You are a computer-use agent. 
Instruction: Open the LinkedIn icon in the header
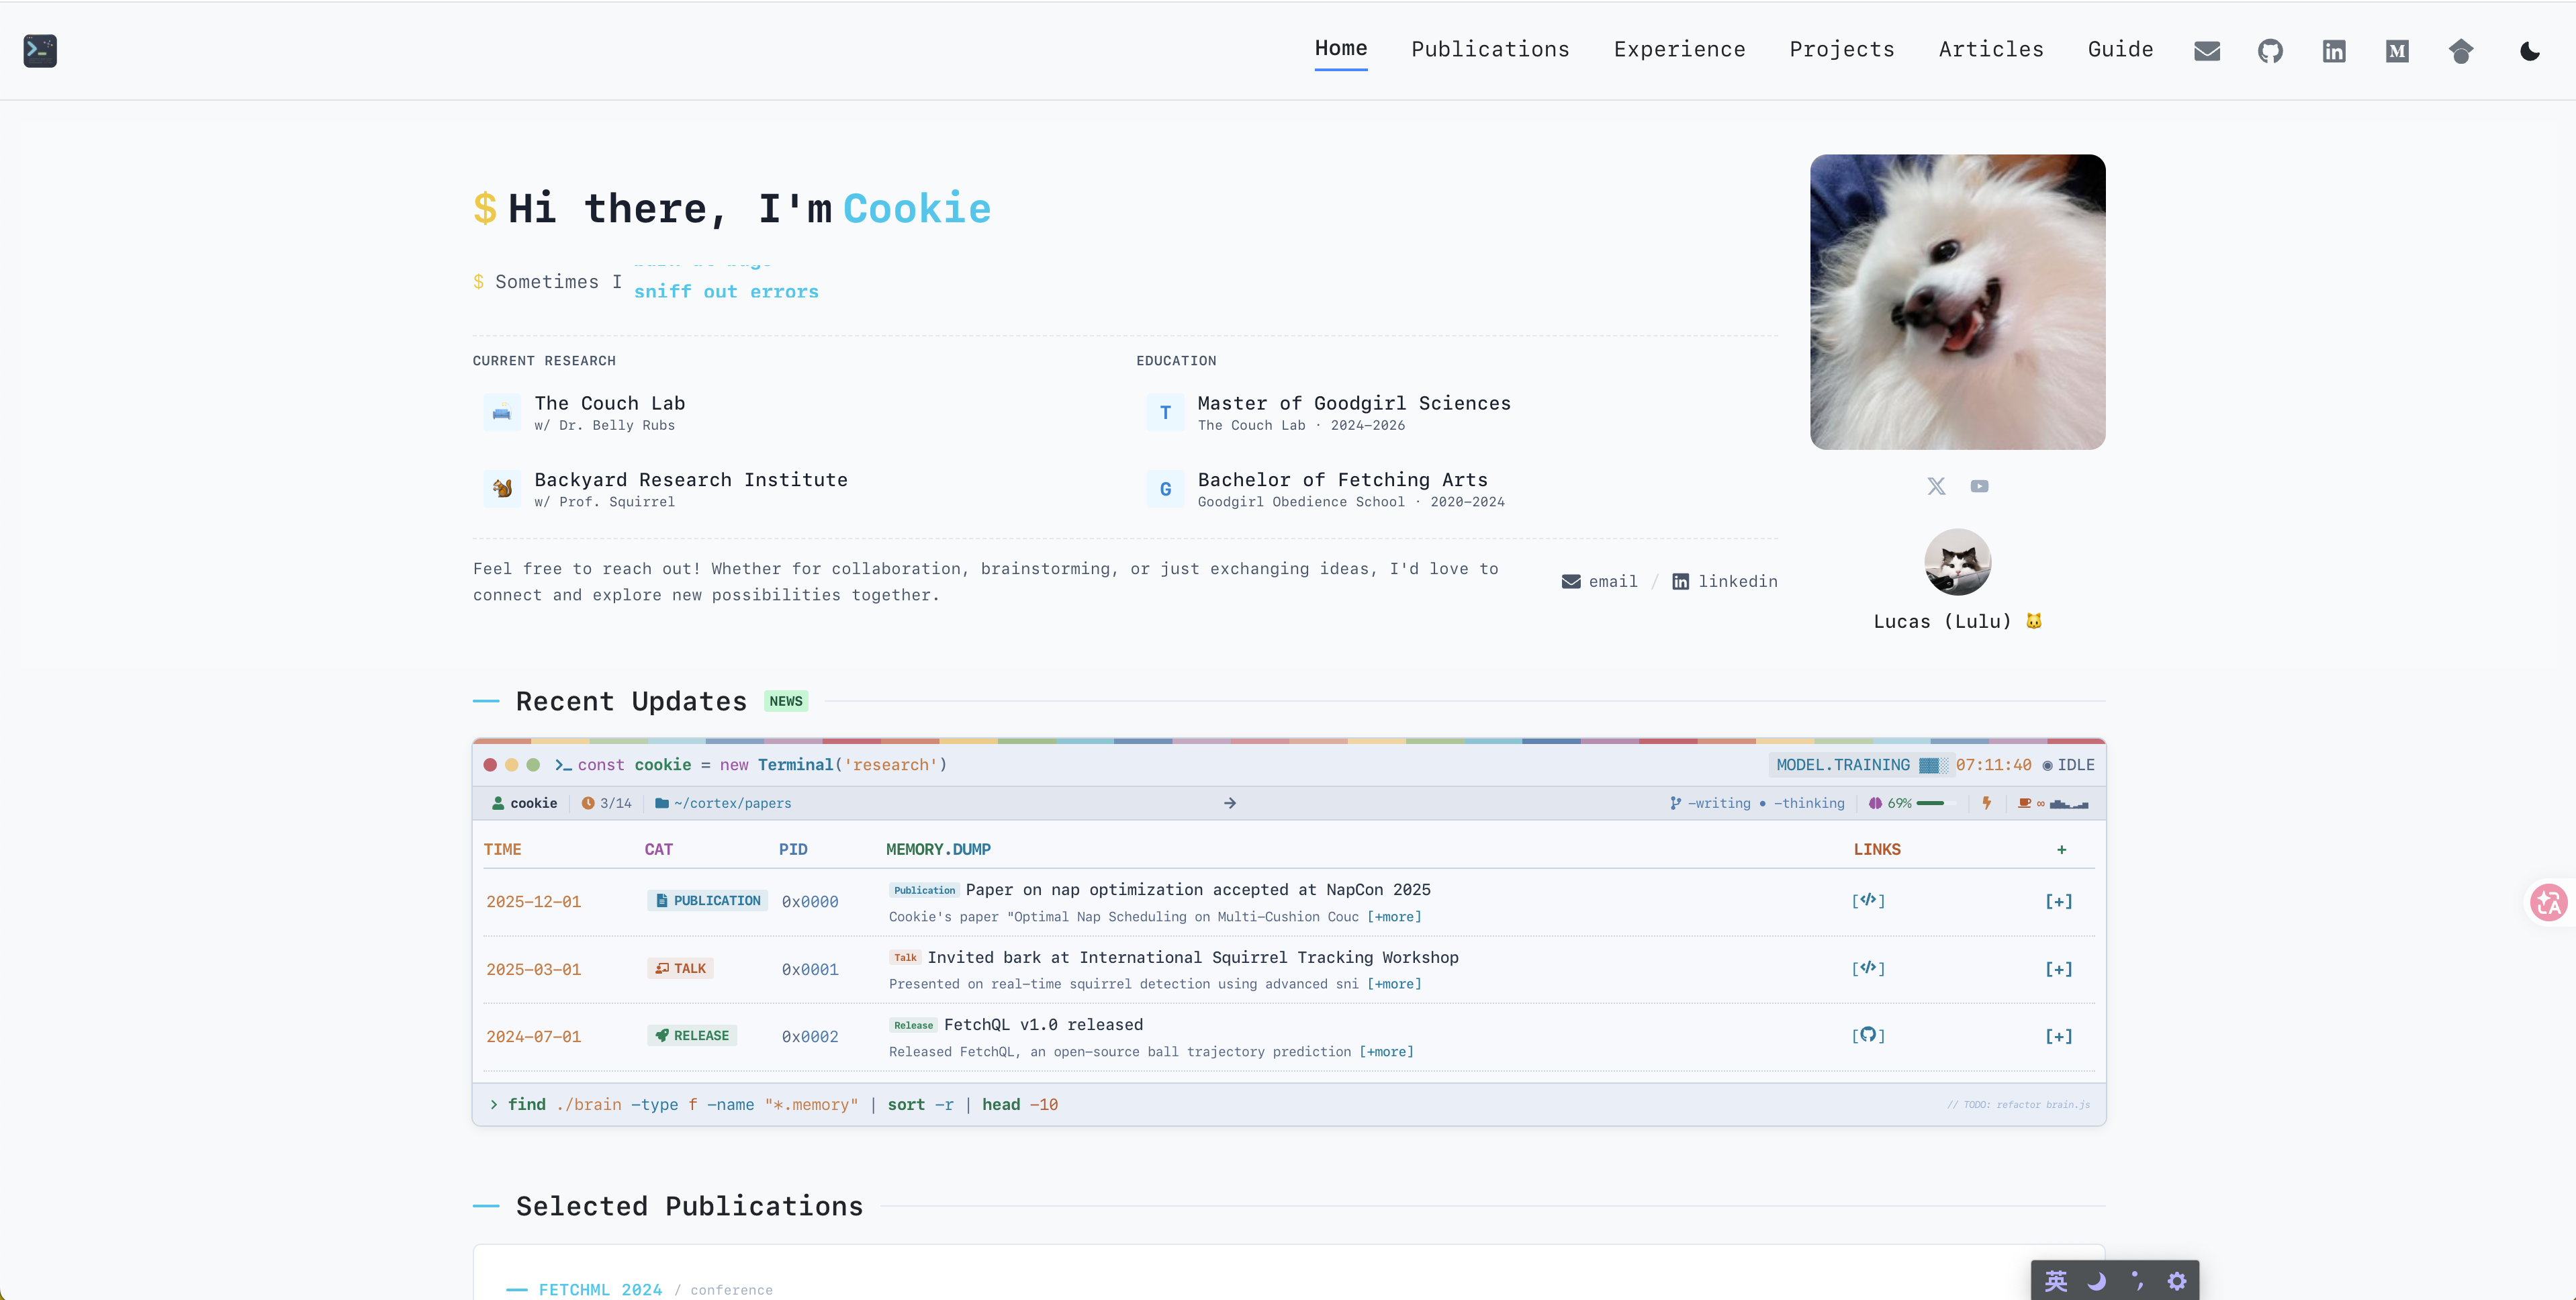click(x=2334, y=51)
